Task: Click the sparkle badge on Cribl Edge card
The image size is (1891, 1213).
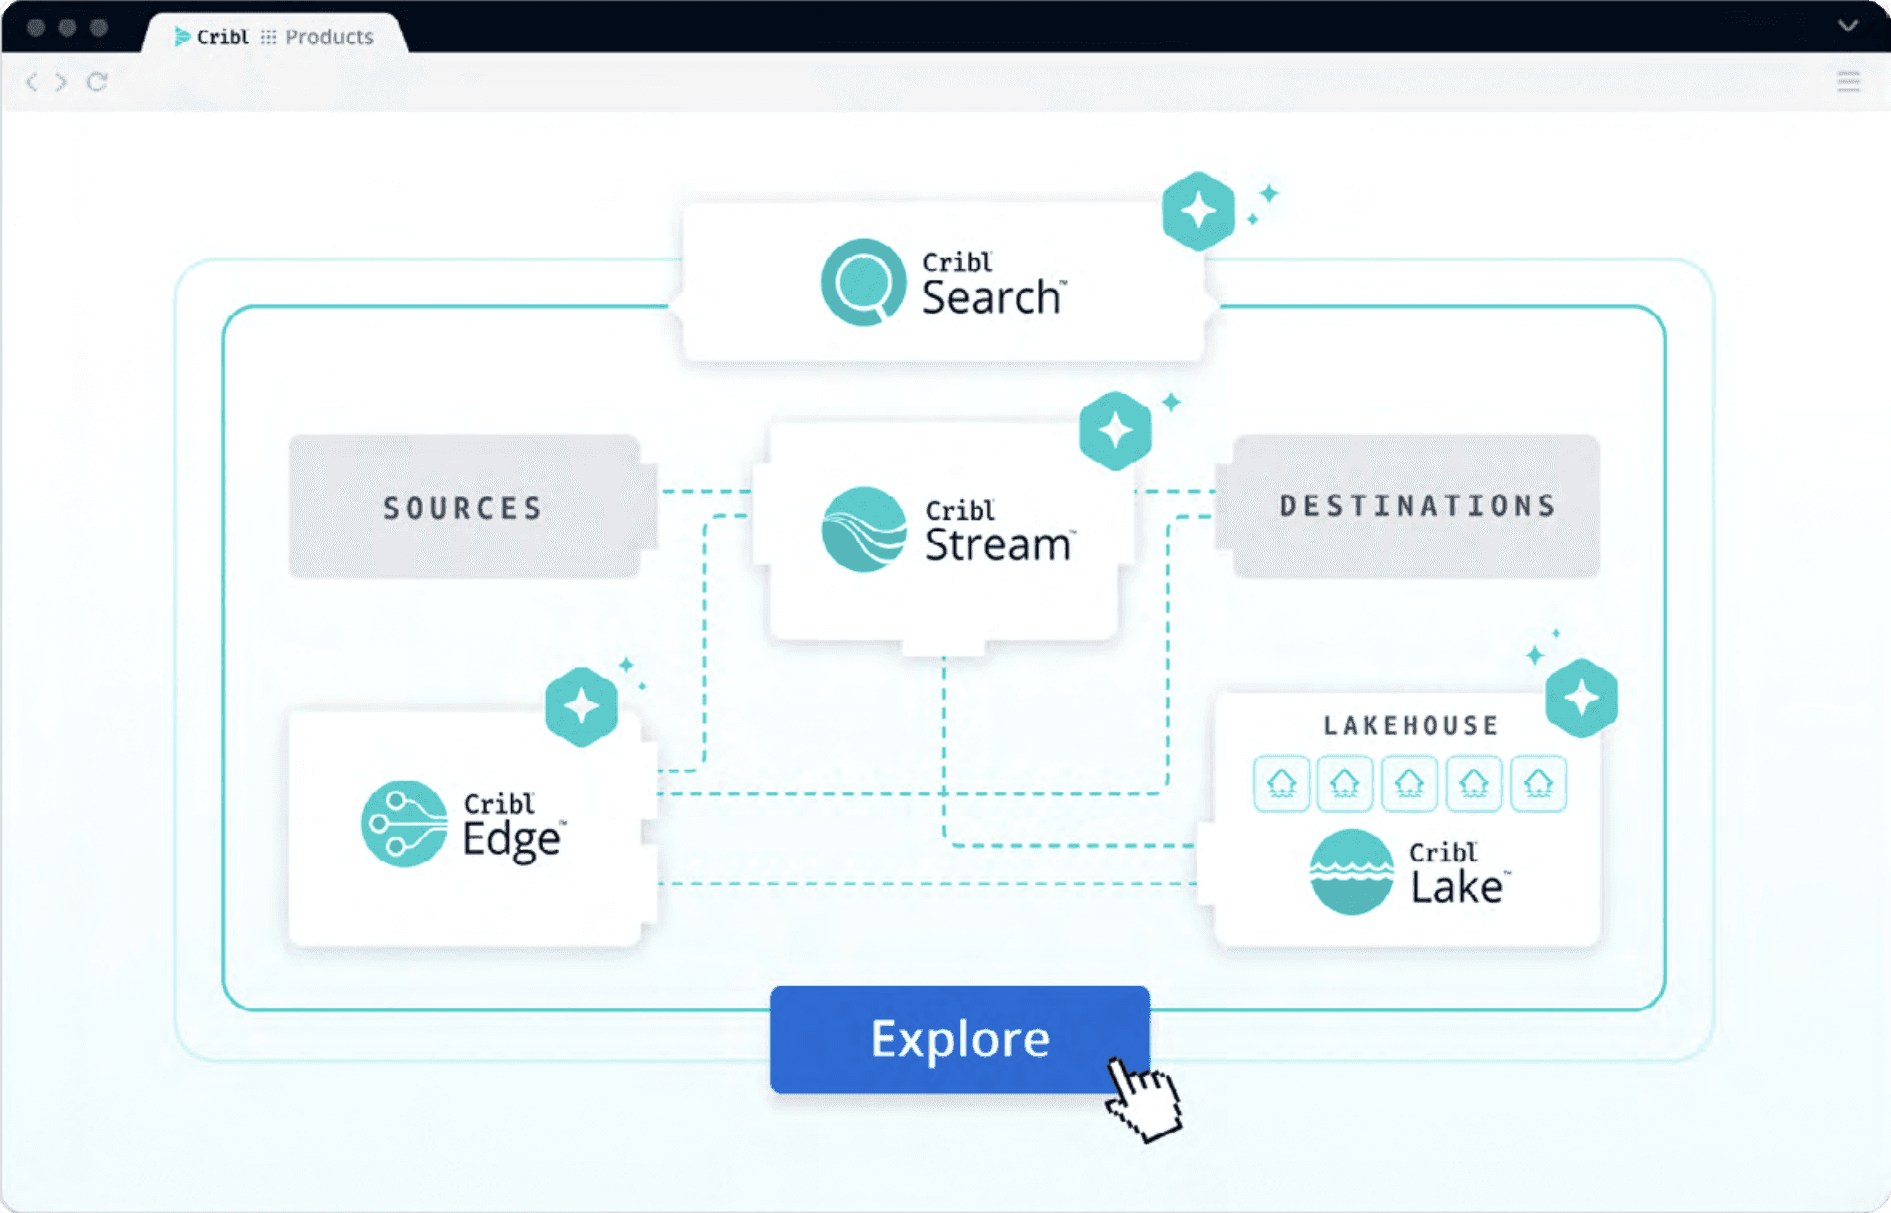Action: point(581,707)
